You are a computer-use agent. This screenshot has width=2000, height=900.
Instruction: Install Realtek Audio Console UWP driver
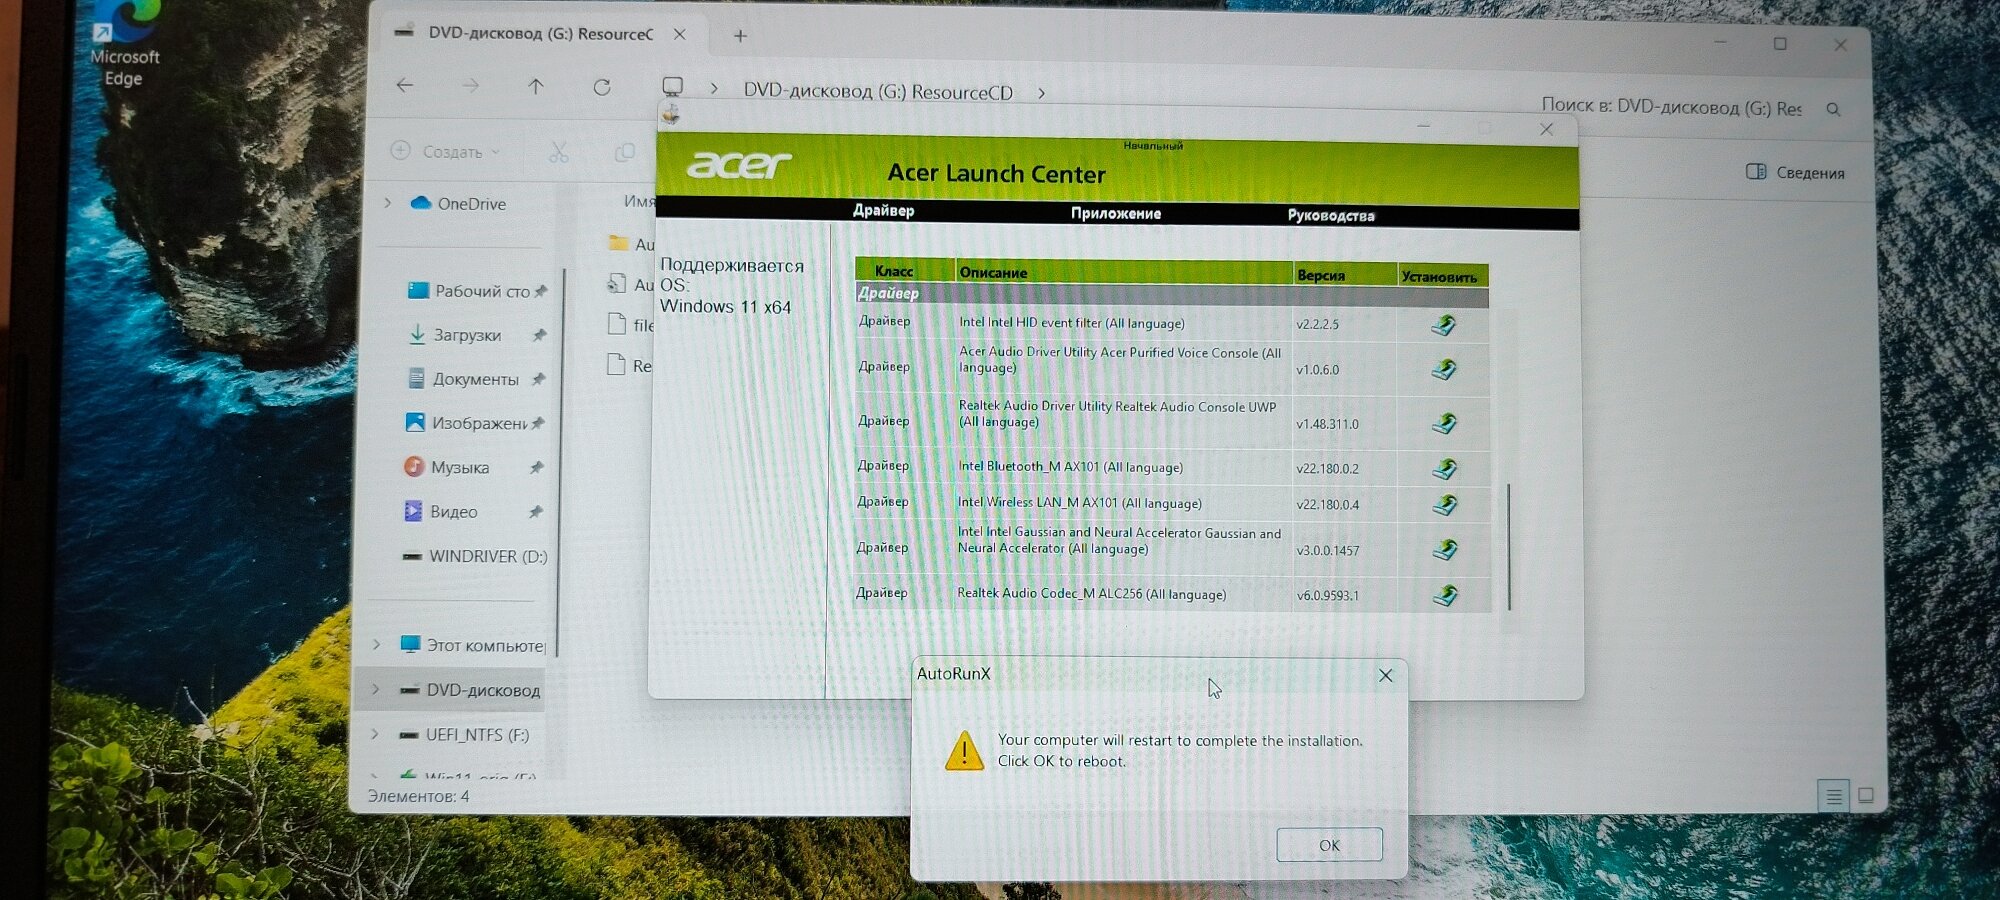coord(1443,423)
